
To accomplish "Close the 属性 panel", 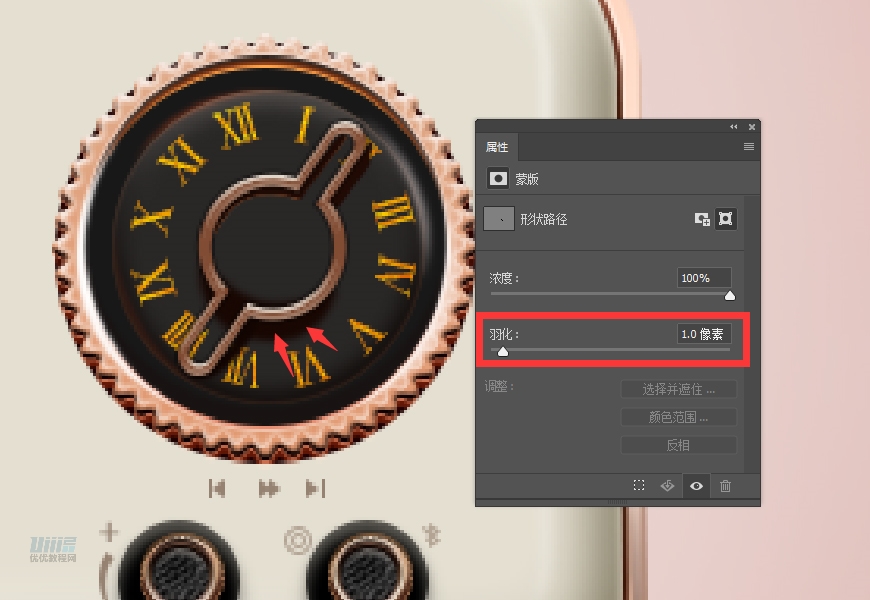I will point(752,127).
